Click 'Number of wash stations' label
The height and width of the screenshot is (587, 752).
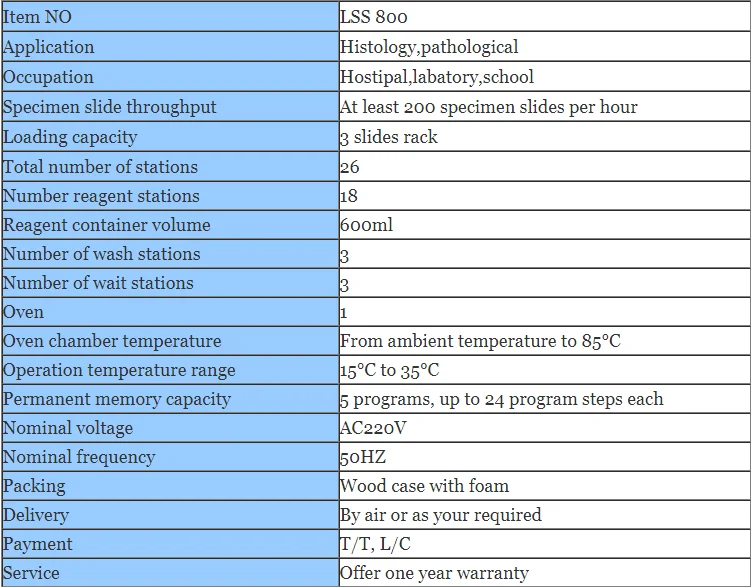coord(101,254)
